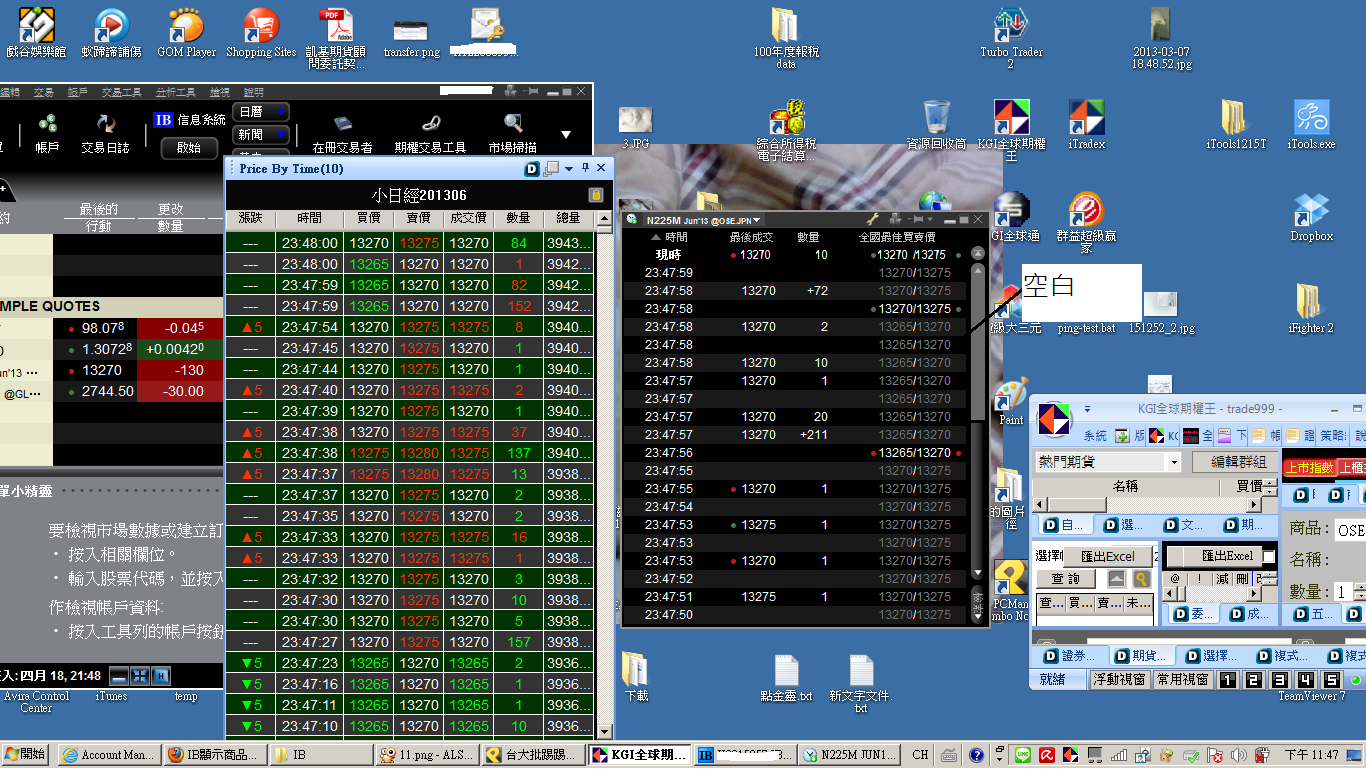This screenshot has width=1366, height=776.
Task: Open the 資源回收筒 recycle bin
Action: tap(937, 125)
